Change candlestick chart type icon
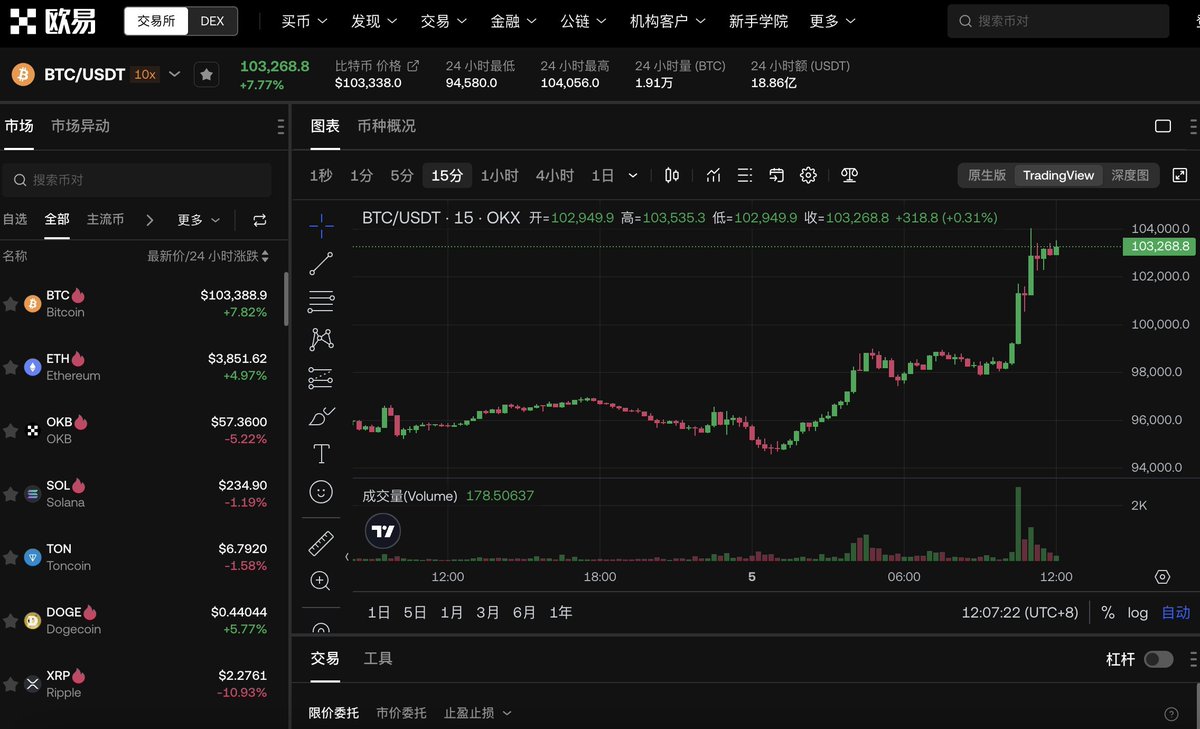1200x729 pixels. coord(672,175)
